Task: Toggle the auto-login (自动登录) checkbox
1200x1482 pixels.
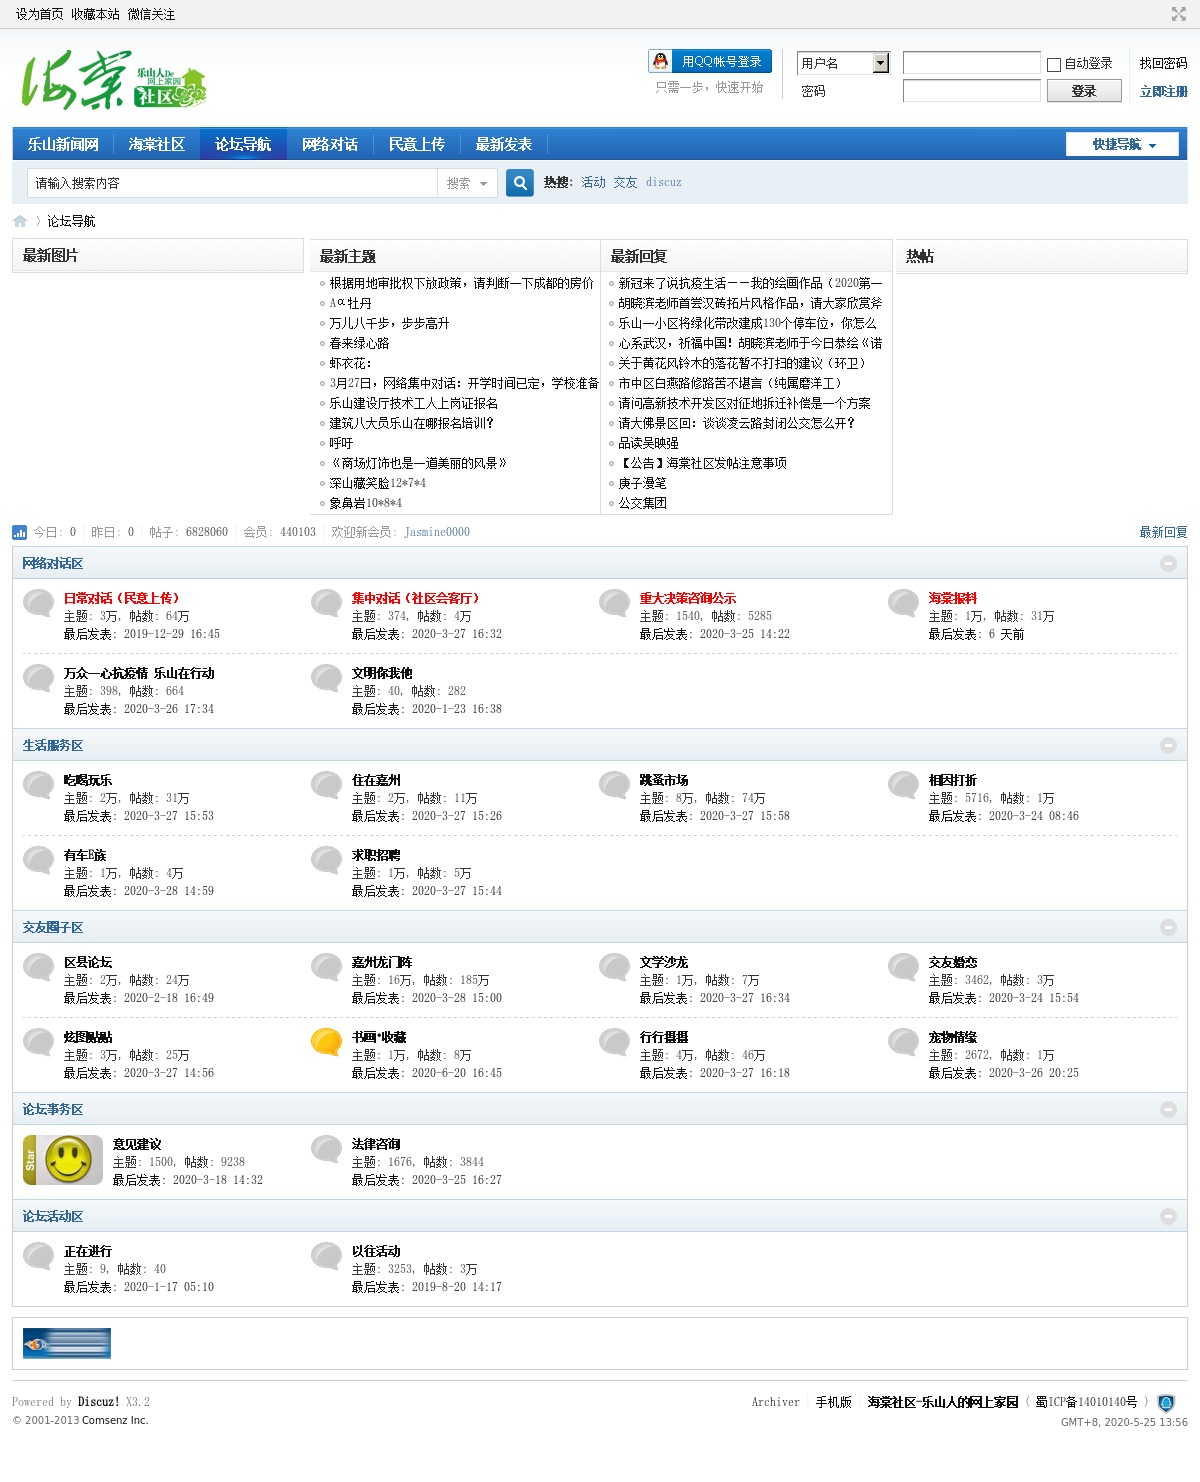Action: coord(1054,65)
